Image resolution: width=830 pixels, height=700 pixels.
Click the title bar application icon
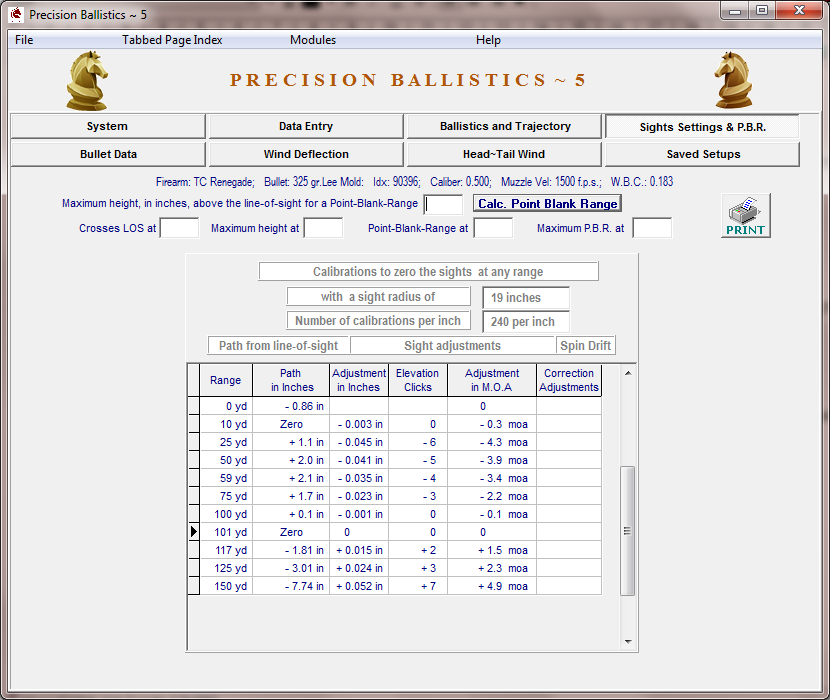16,14
